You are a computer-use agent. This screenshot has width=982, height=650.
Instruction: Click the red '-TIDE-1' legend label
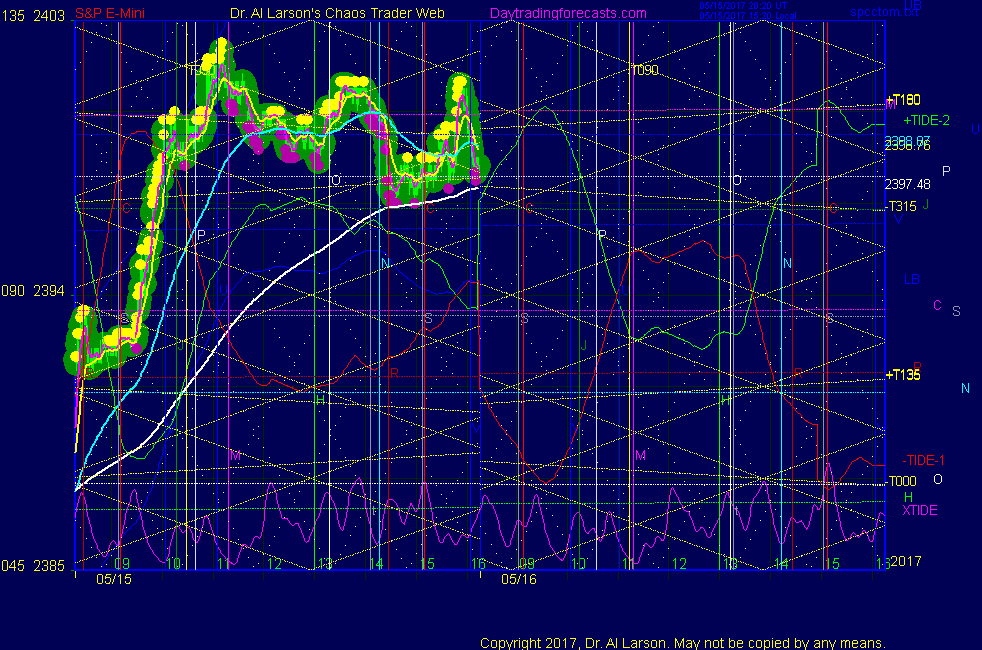click(923, 461)
